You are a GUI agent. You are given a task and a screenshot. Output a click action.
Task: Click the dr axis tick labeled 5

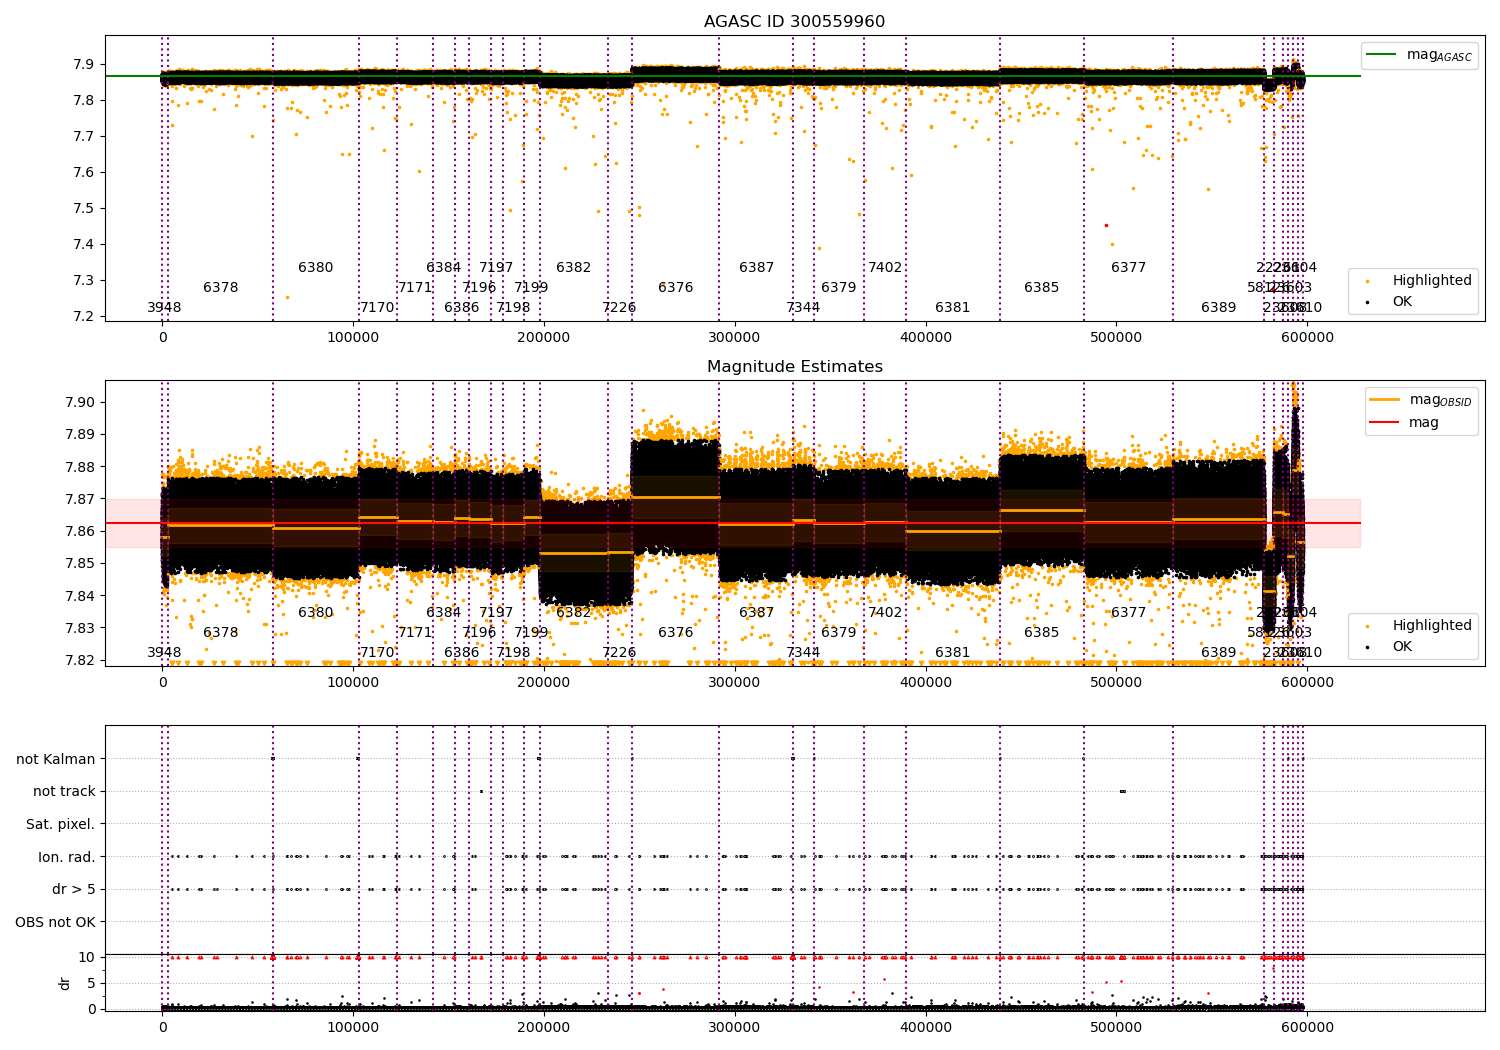[x=92, y=983]
